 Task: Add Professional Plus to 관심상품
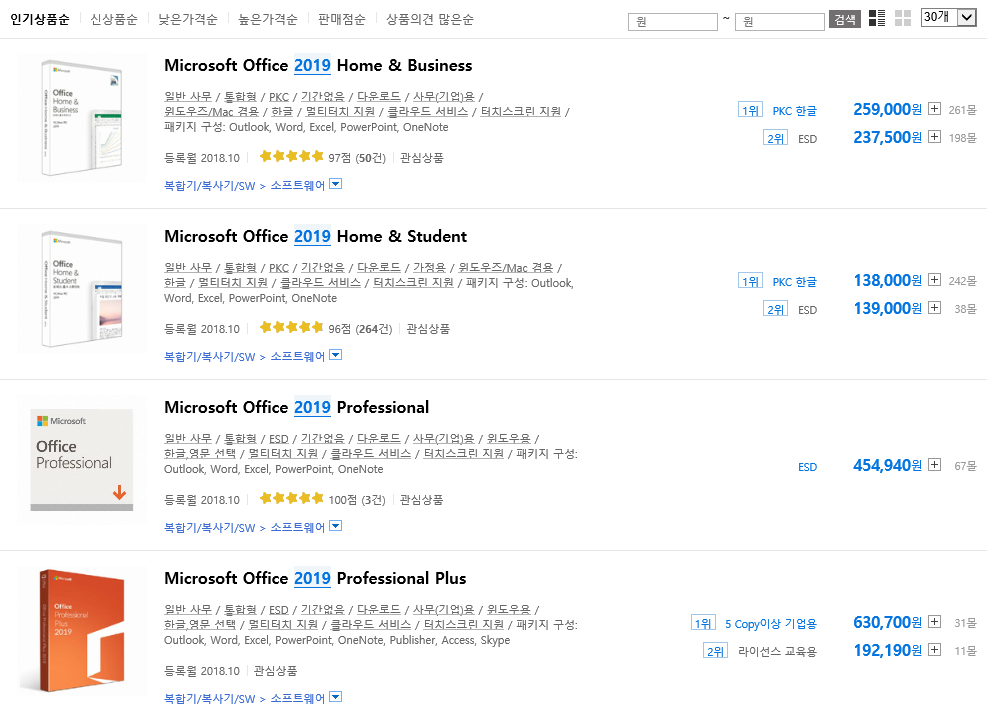(x=275, y=670)
